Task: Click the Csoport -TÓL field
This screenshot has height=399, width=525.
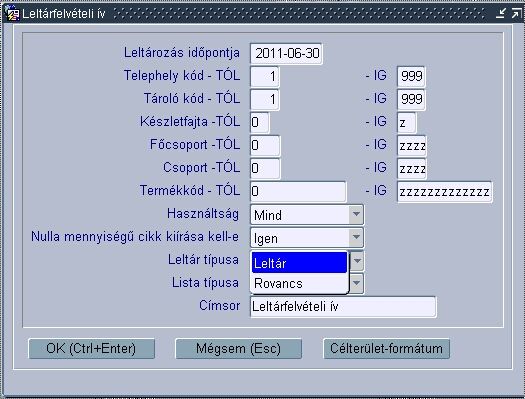Action: point(265,169)
